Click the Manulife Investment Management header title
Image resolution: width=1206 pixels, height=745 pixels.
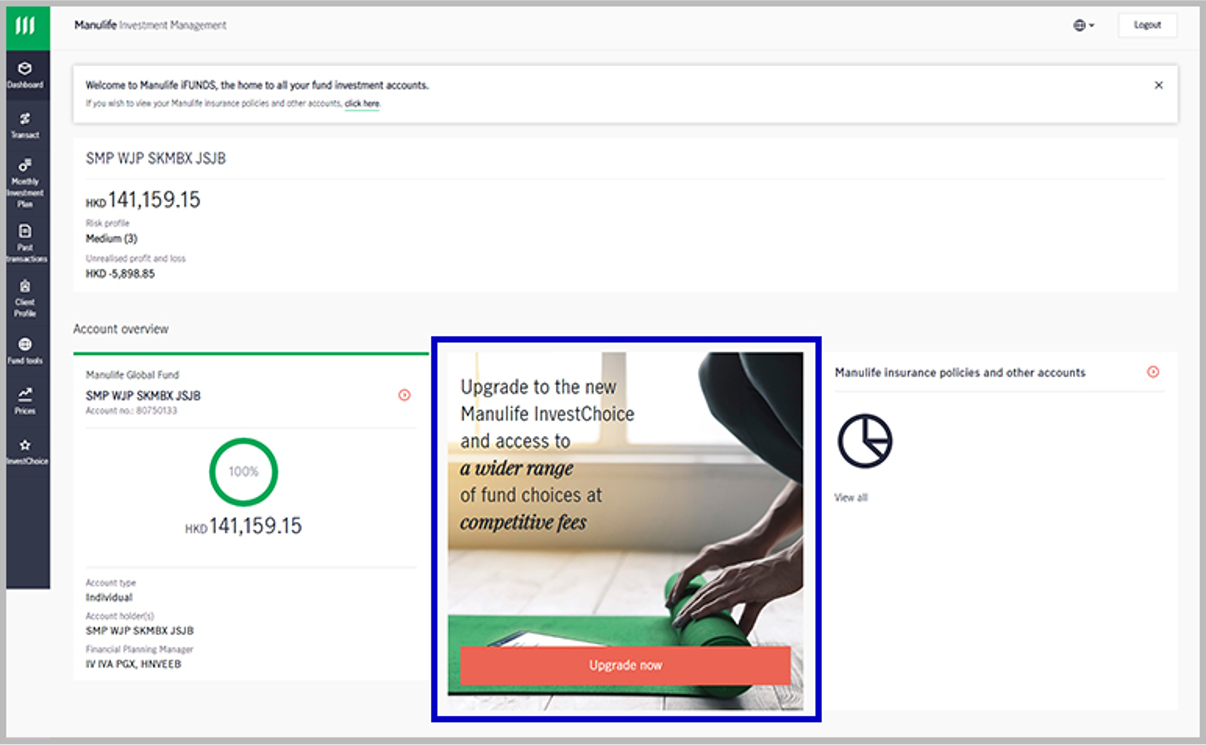pos(150,25)
